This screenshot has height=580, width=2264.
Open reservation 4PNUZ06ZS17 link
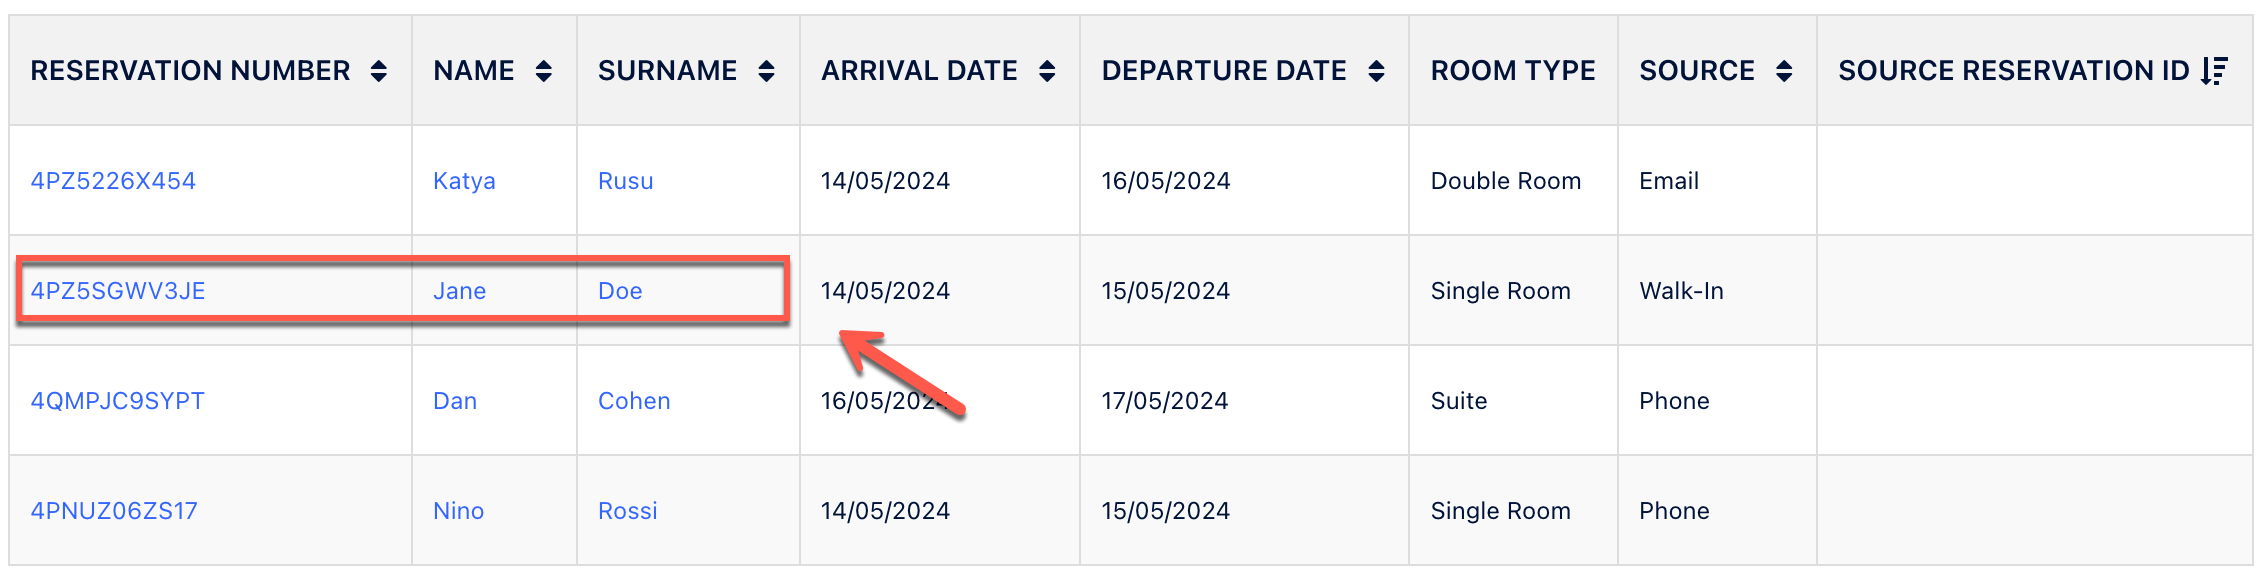114,511
